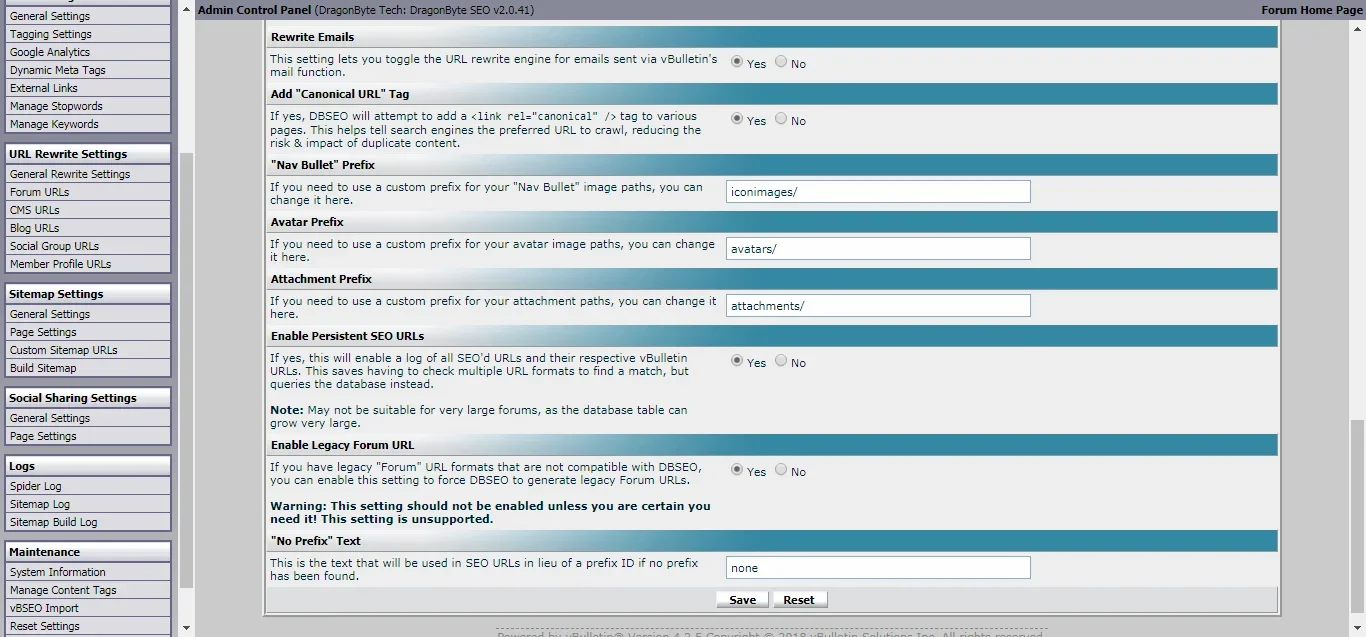Click the sidebar scroll down arrow

(185, 628)
